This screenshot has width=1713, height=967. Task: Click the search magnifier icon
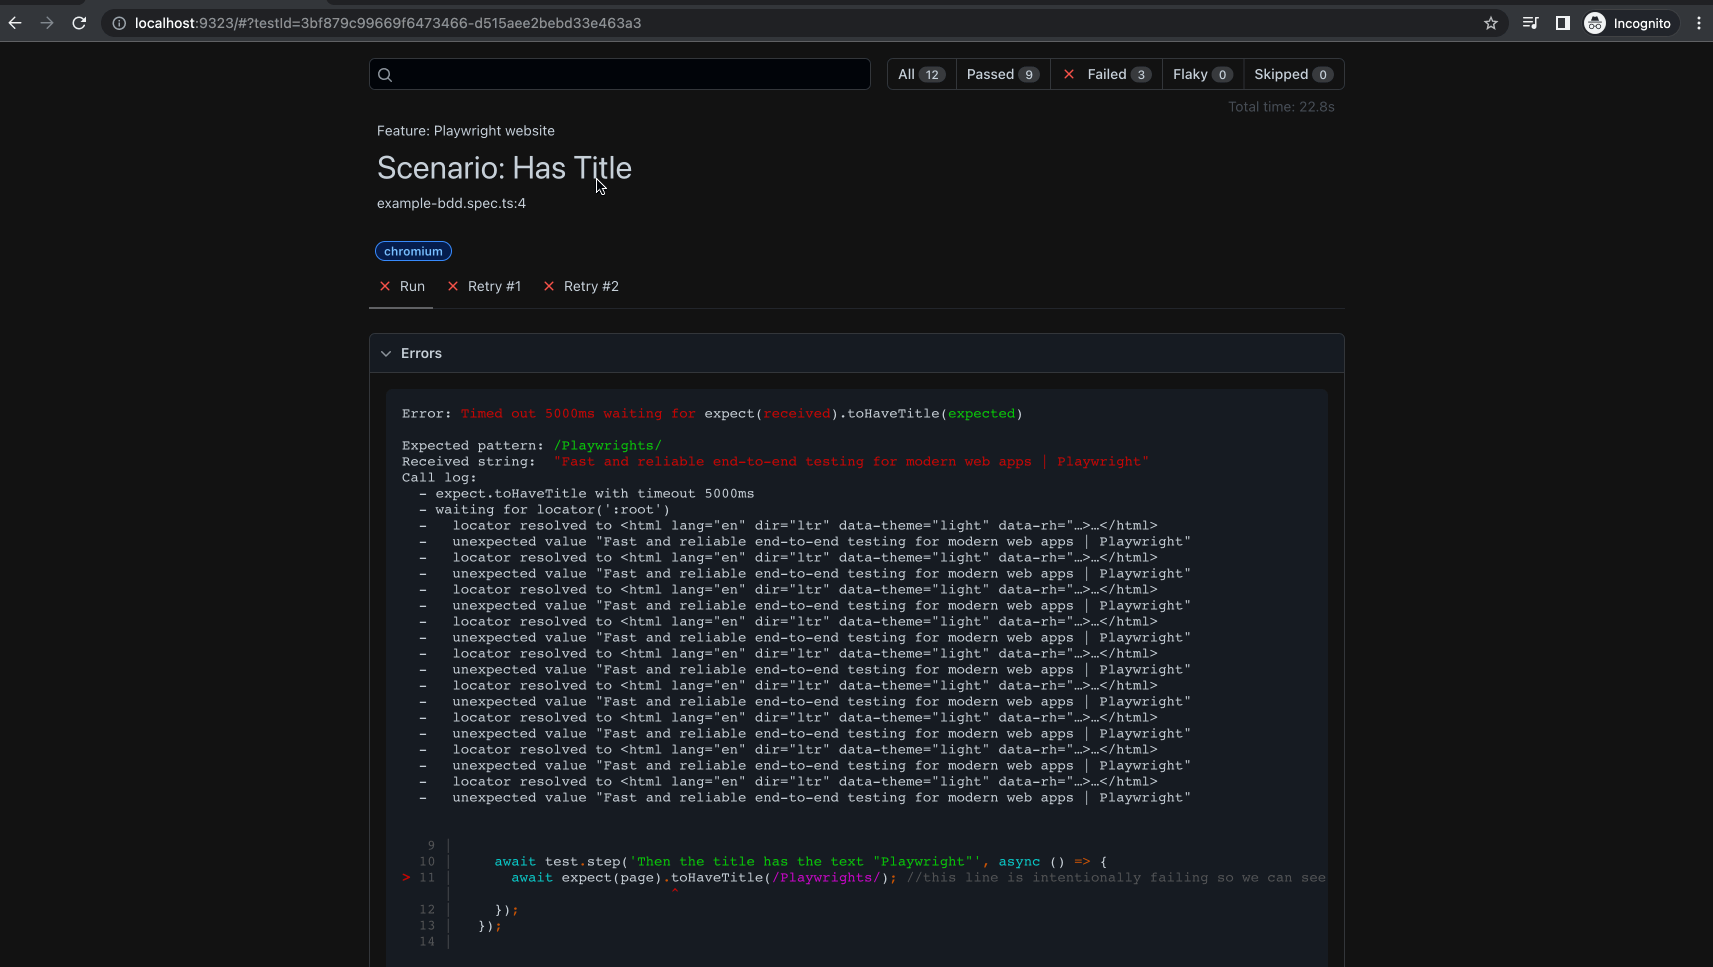click(385, 75)
